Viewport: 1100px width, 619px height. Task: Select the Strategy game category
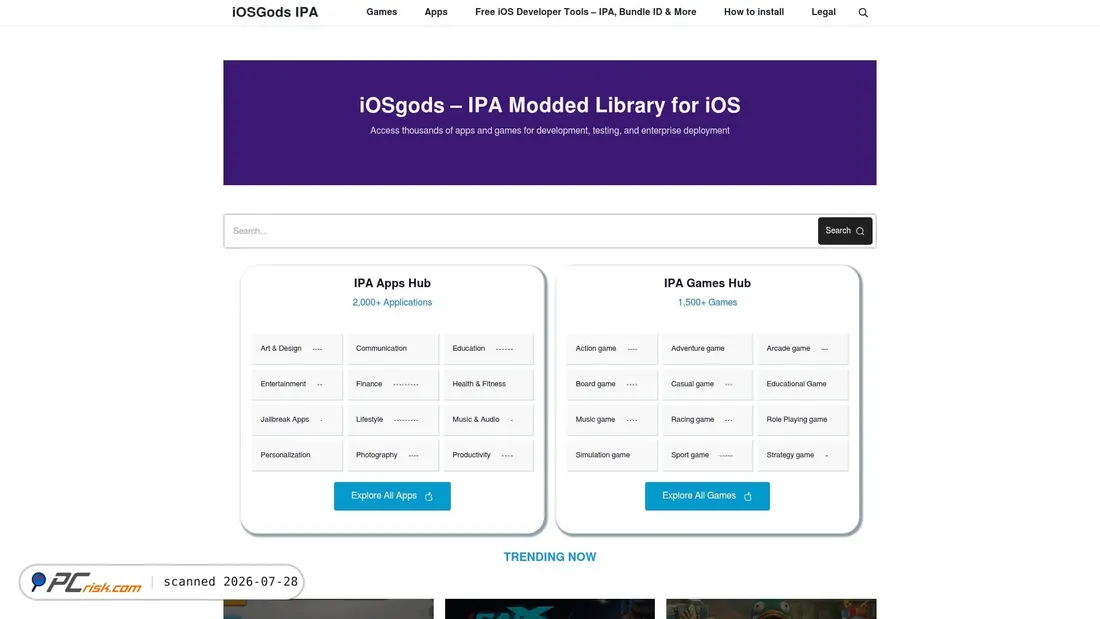[x=803, y=455]
